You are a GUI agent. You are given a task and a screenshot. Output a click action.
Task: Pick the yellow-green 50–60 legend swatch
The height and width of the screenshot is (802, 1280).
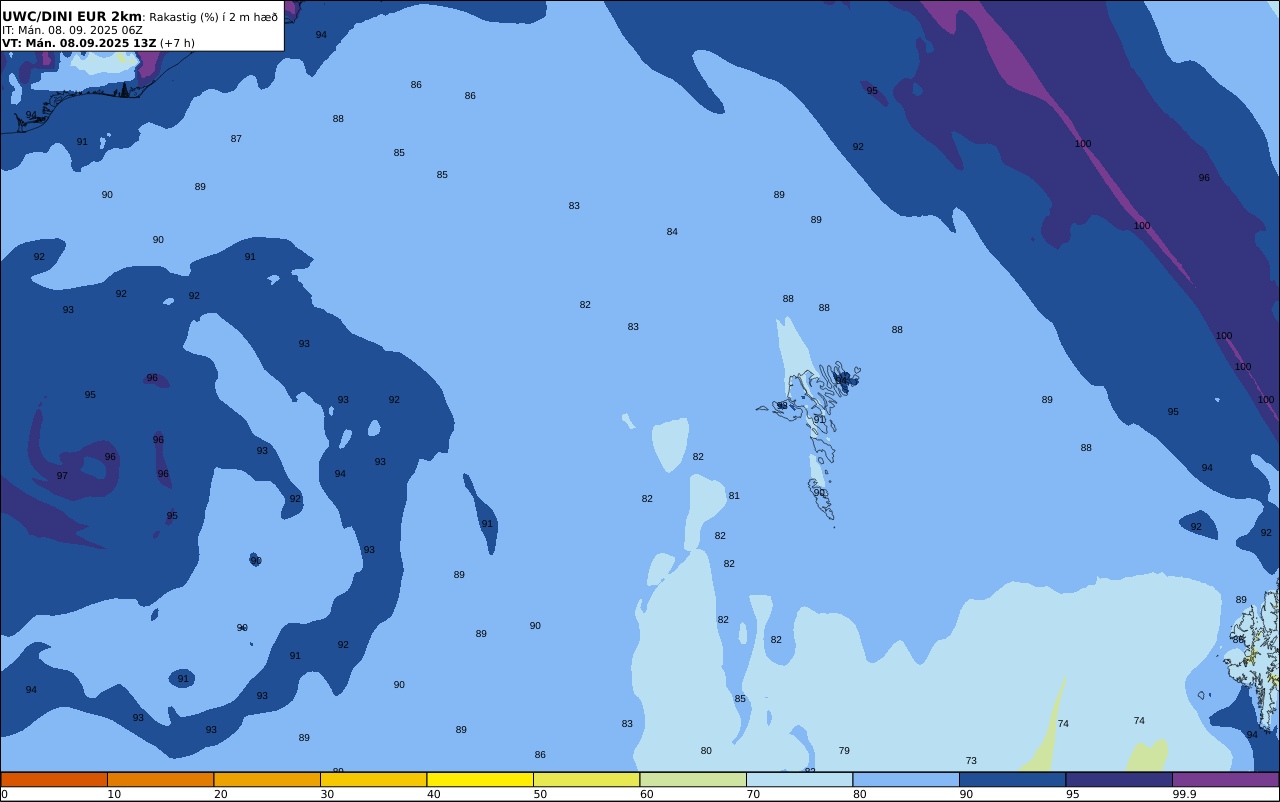tap(586, 779)
